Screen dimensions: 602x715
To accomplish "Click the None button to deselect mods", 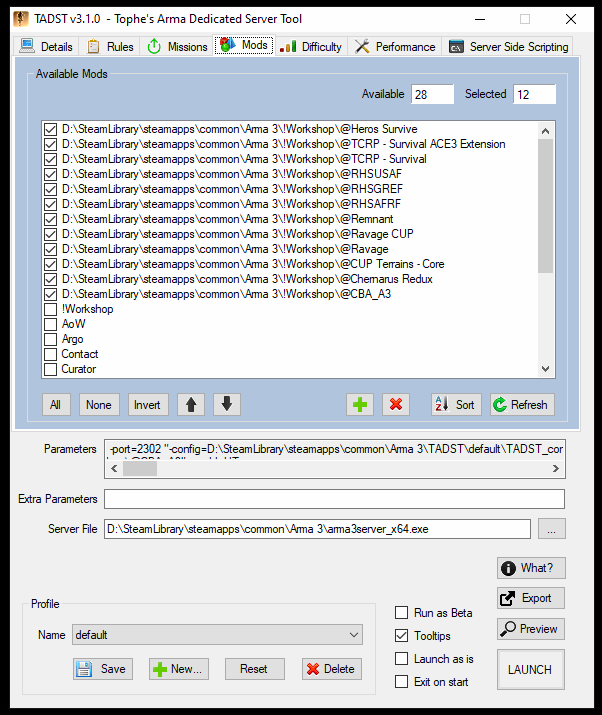I will point(99,404).
